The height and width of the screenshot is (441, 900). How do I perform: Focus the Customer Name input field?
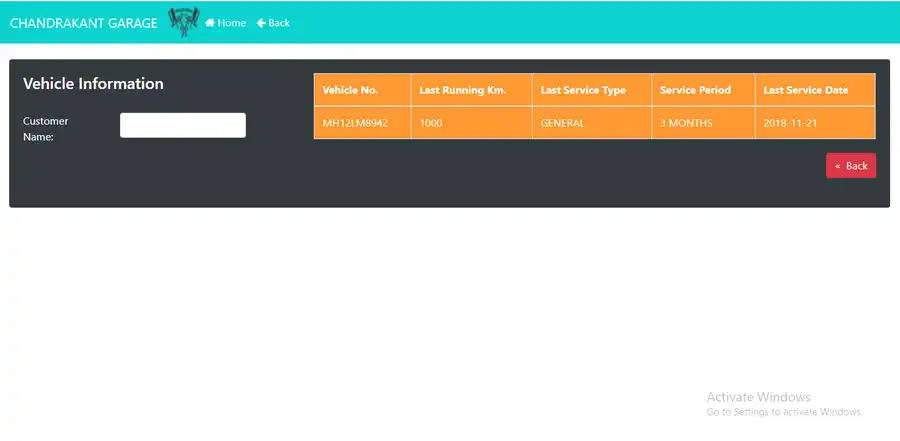click(182, 125)
